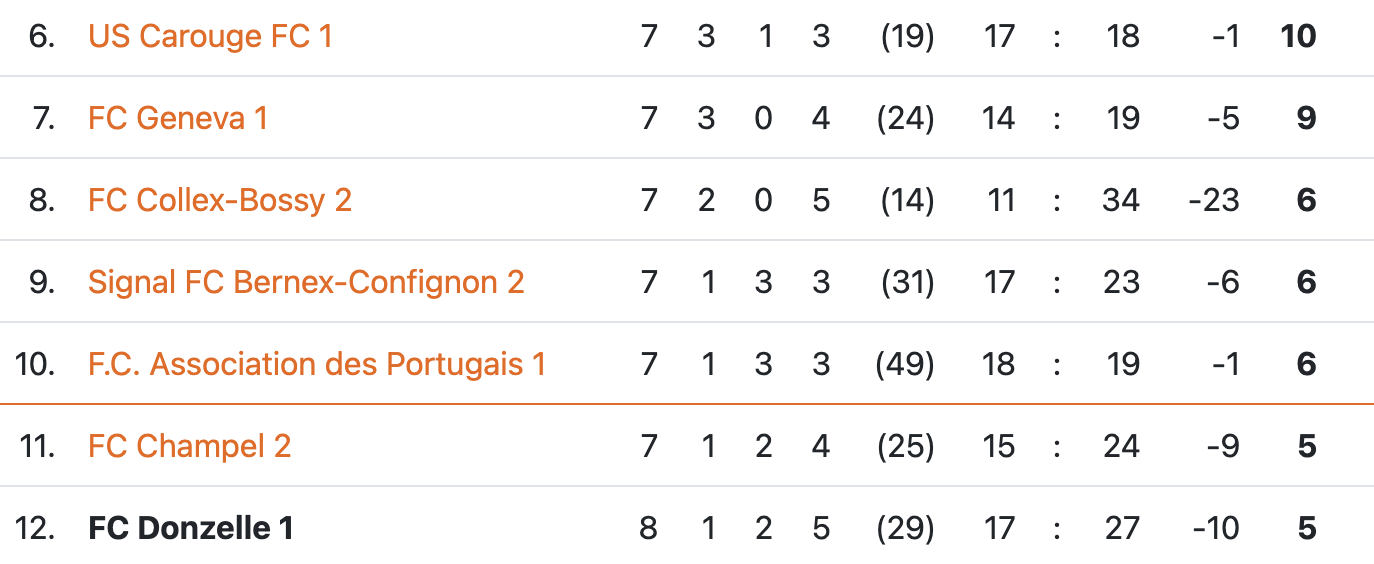Viewport: 1374px width, 564px height.
Task: Click rank number 6 in the table
Action: 42,37
